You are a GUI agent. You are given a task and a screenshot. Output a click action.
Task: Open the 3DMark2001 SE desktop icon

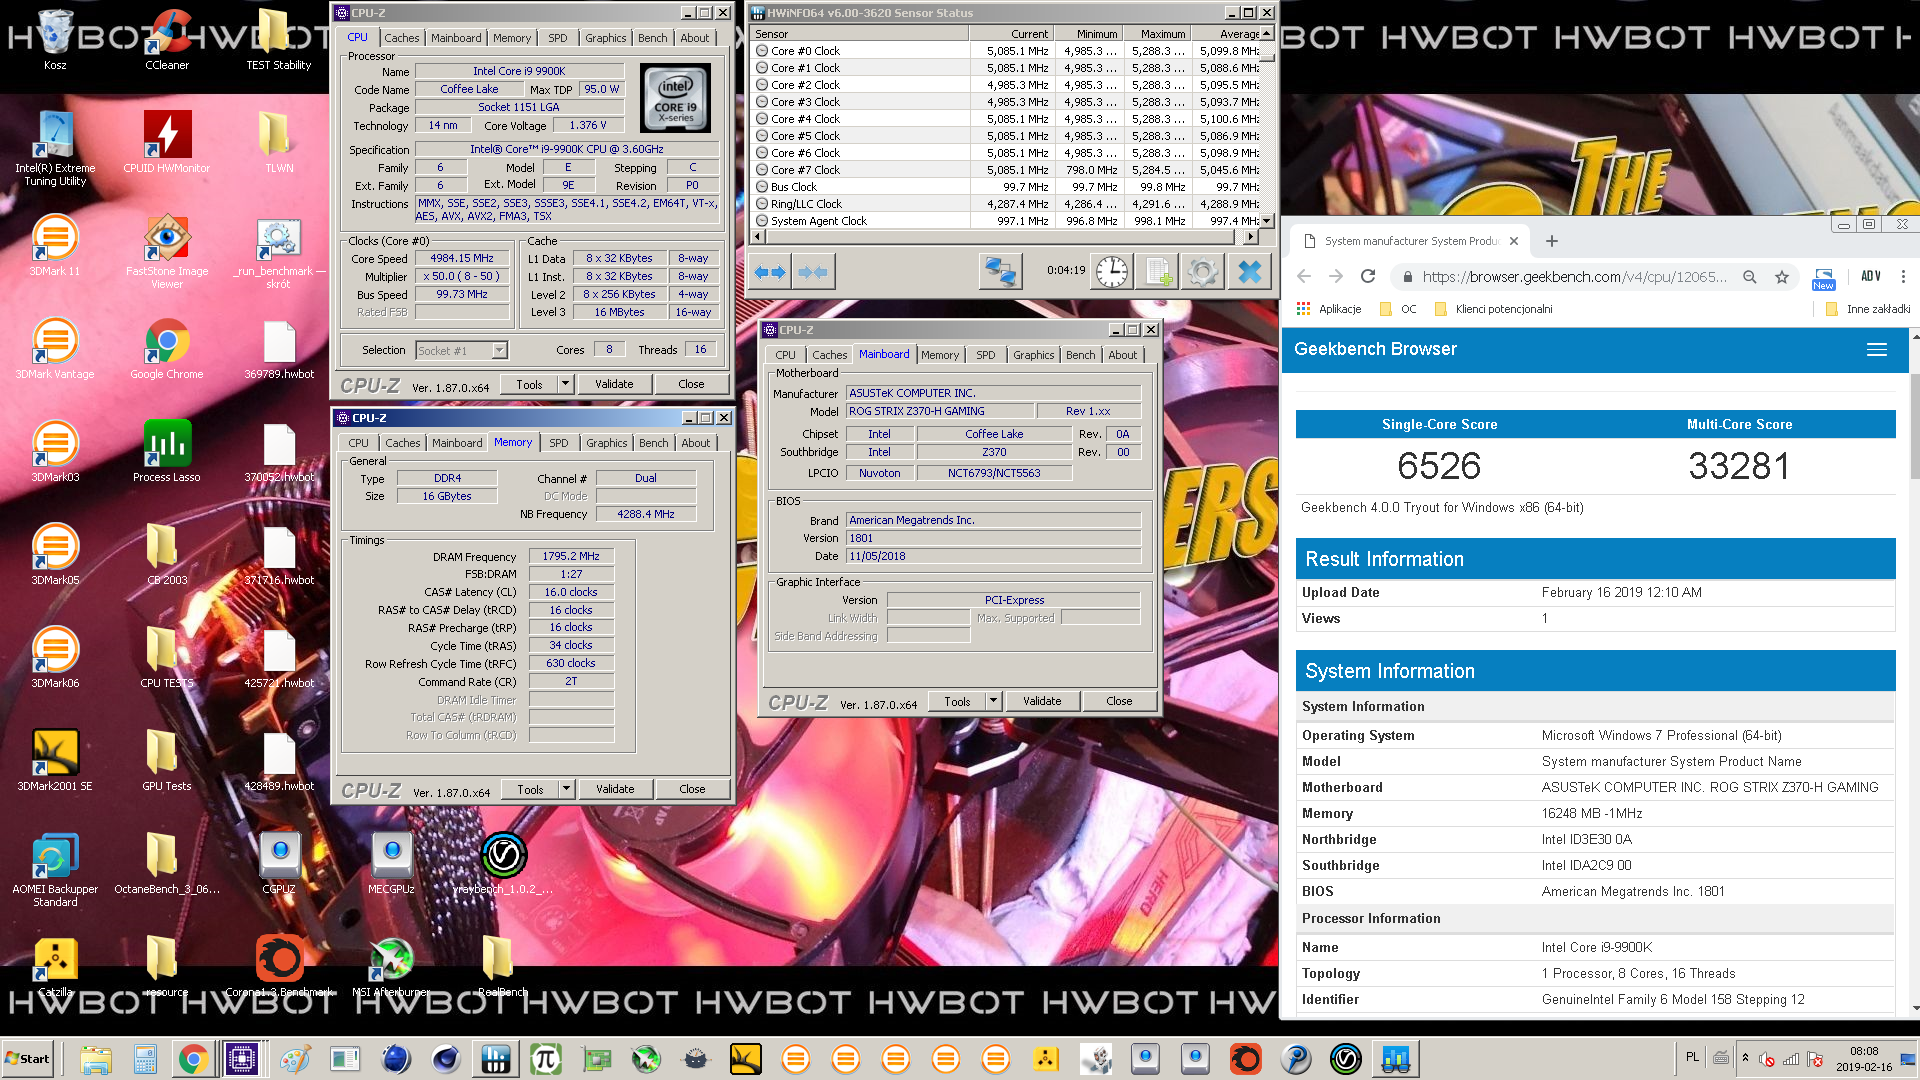click(x=55, y=761)
